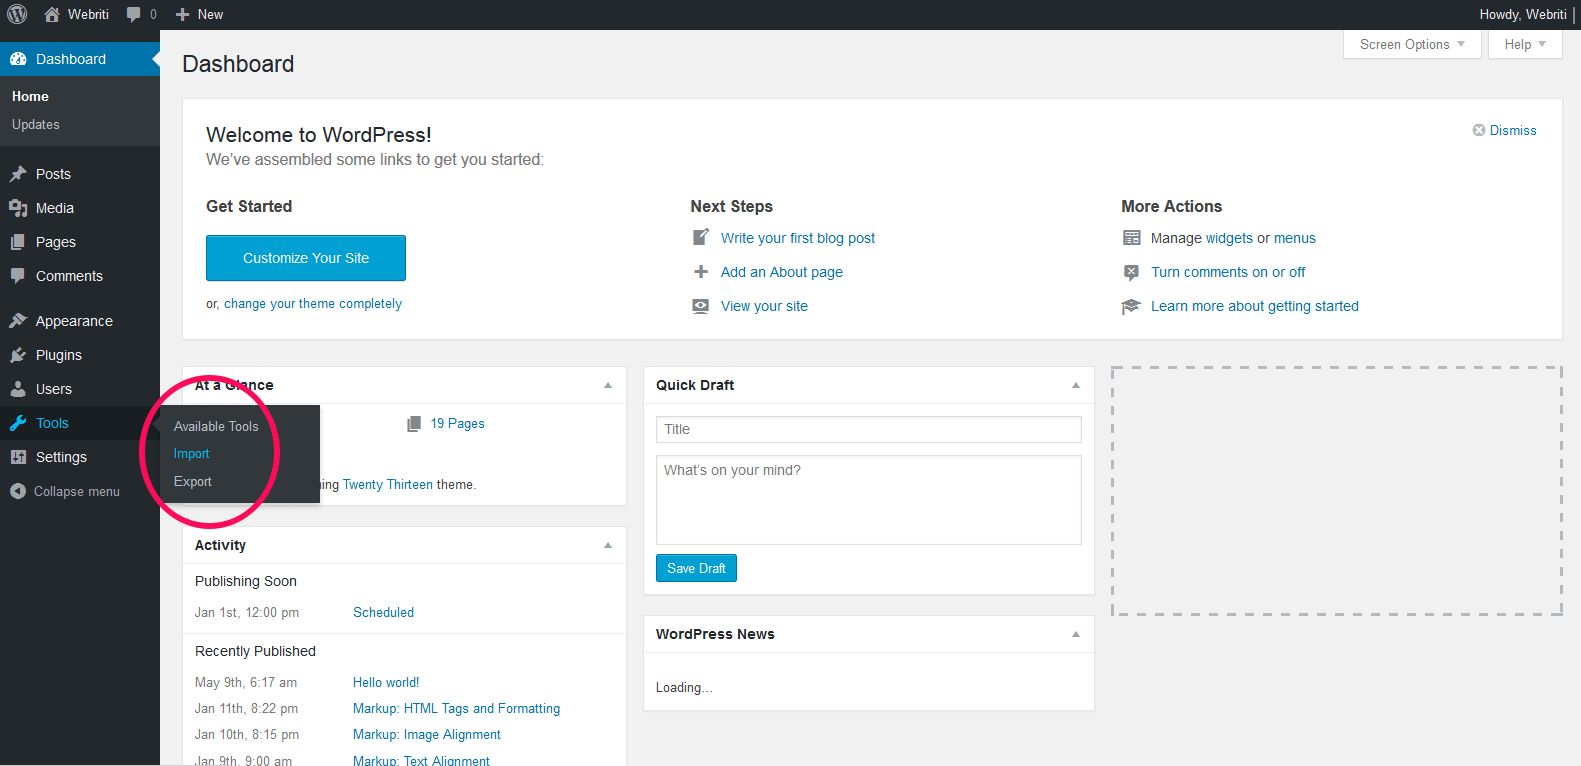
Task: Open Markup: HTML Tags and Formatting link
Action: tap(456, 709)
